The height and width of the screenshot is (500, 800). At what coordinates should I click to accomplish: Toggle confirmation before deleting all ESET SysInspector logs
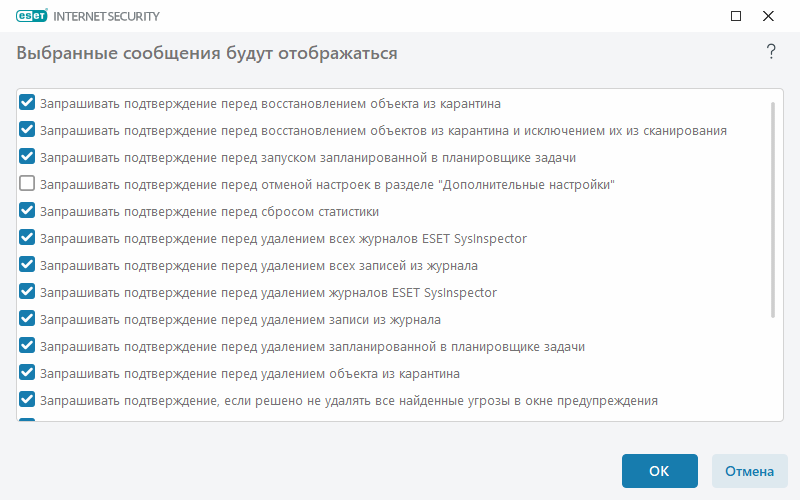point(27,237)
